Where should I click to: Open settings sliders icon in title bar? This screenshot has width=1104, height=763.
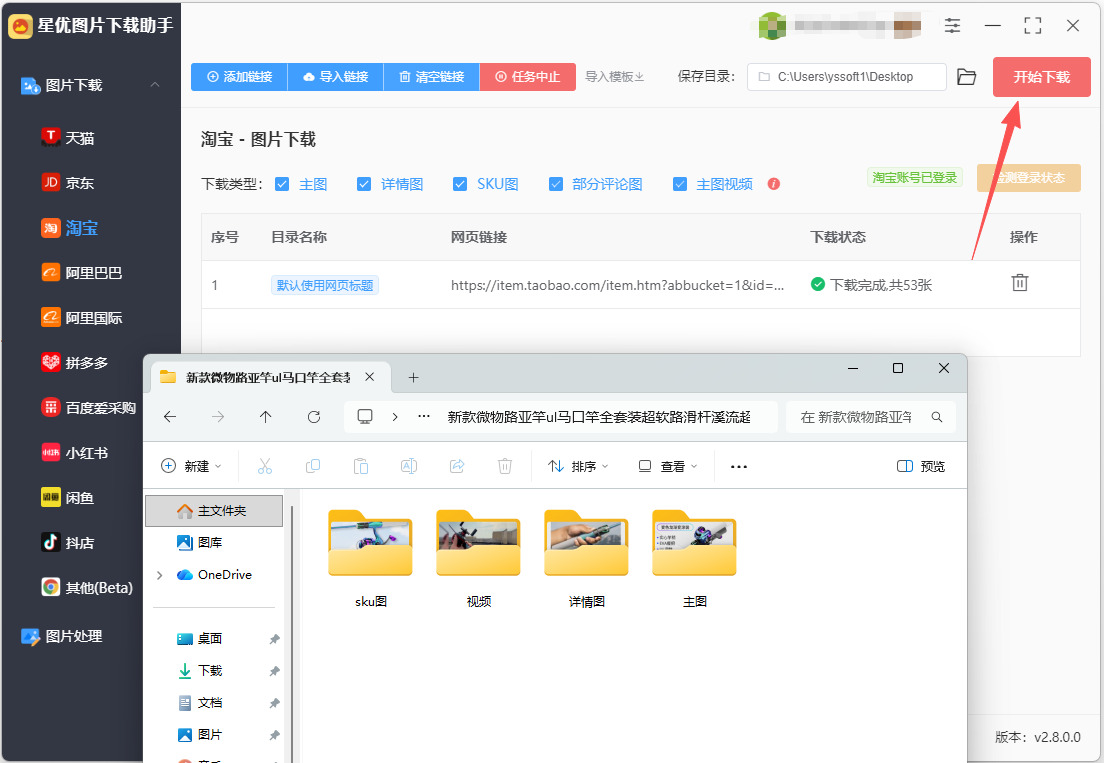tap(952, 26)
